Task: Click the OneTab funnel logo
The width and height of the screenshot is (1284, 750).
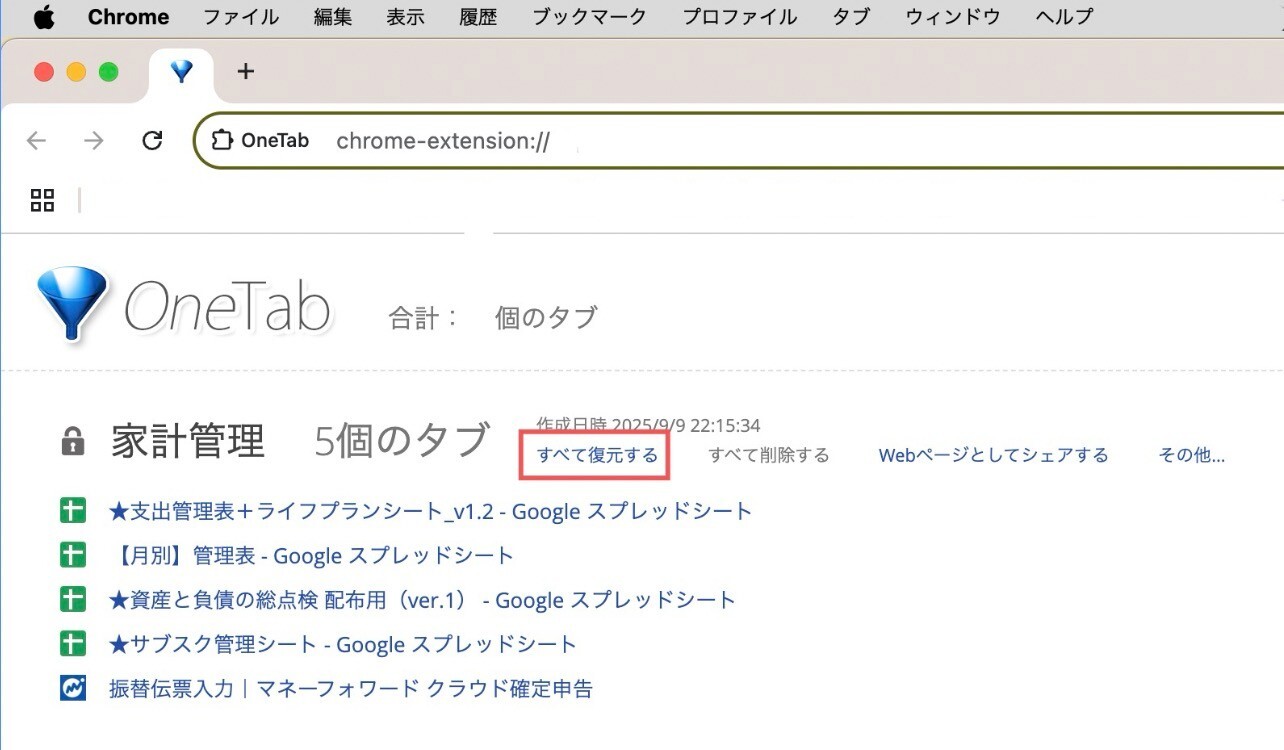Action: click(x=71, y=305)
